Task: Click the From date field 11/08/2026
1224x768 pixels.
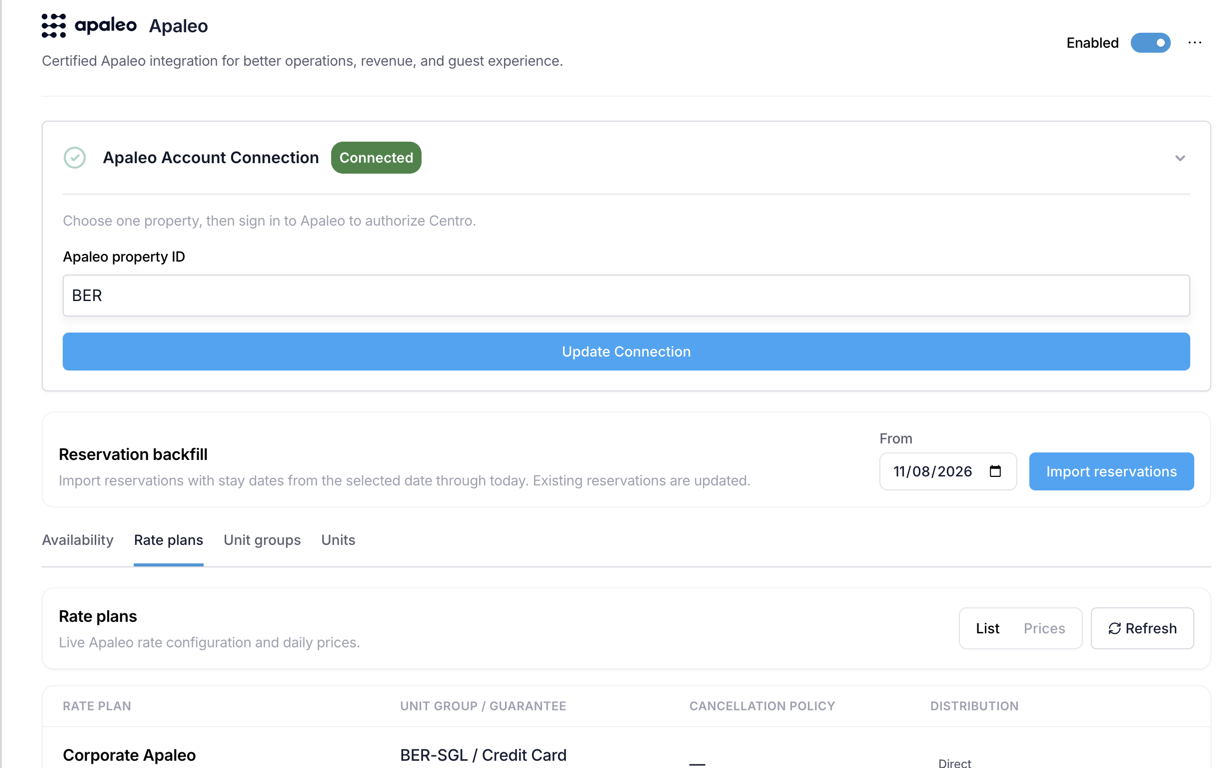Action: point(947,471)
